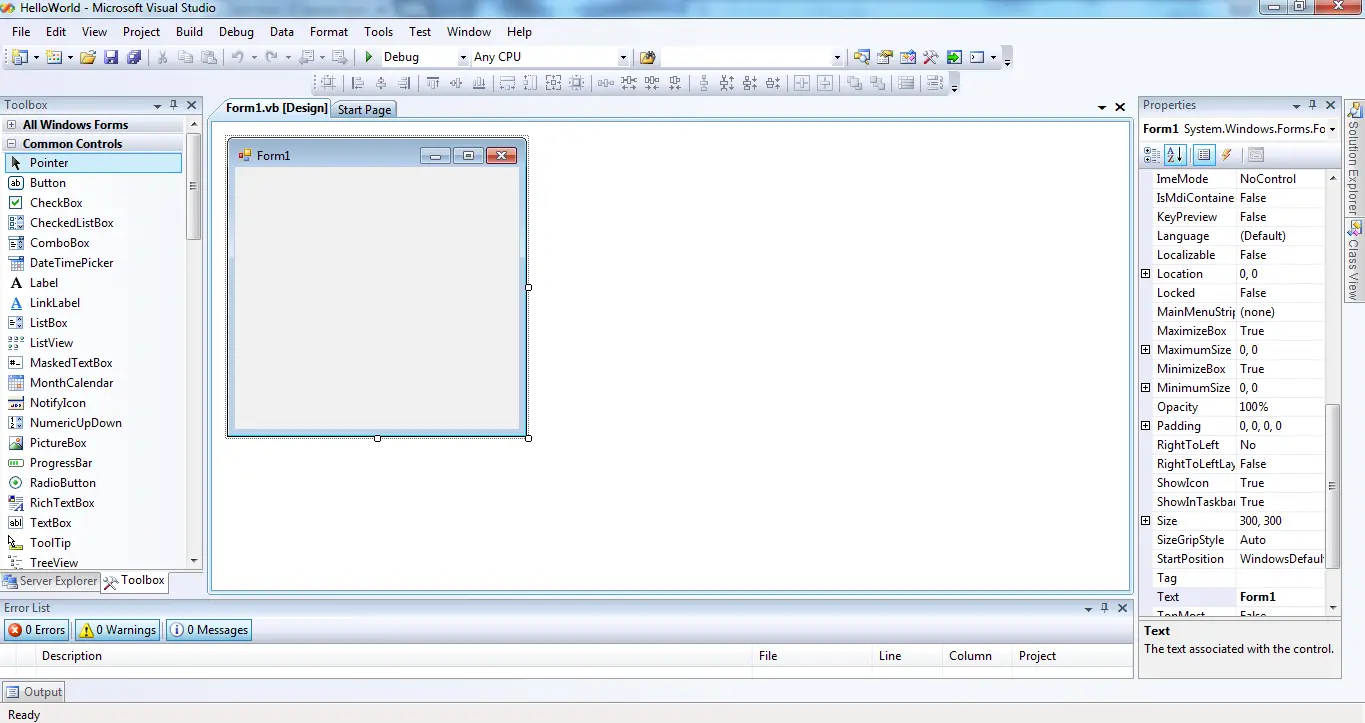Viewport: 1365px width, 723px height.
Task: Toggle the Errors filter button
Action: [x=37, y=630]
